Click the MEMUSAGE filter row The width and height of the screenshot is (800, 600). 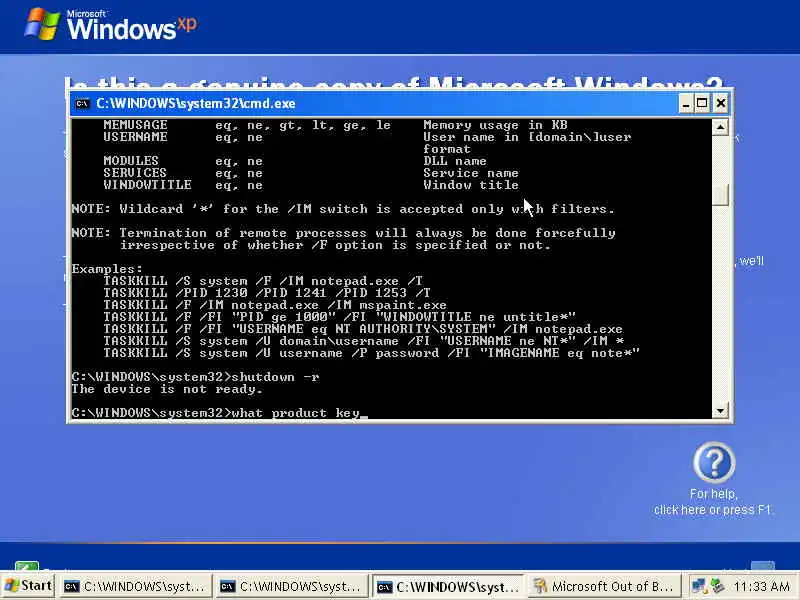(x=335, y=125)
